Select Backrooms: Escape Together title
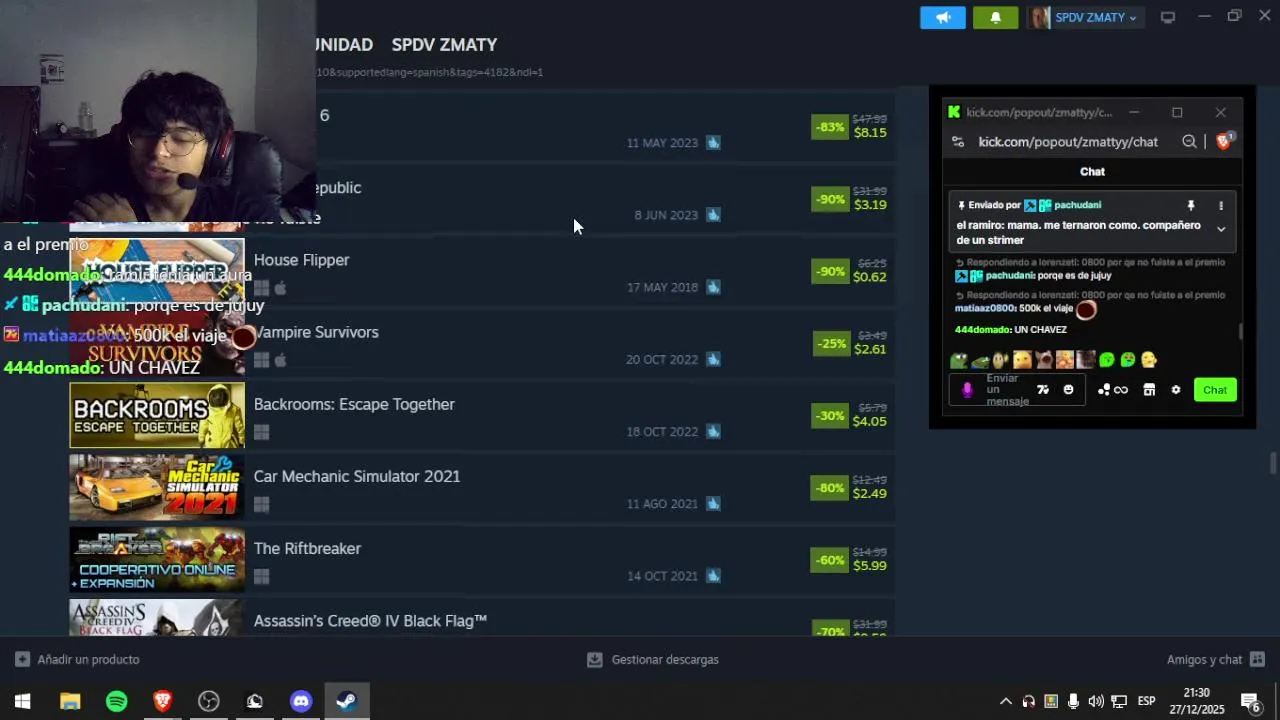 pos(354,404)
